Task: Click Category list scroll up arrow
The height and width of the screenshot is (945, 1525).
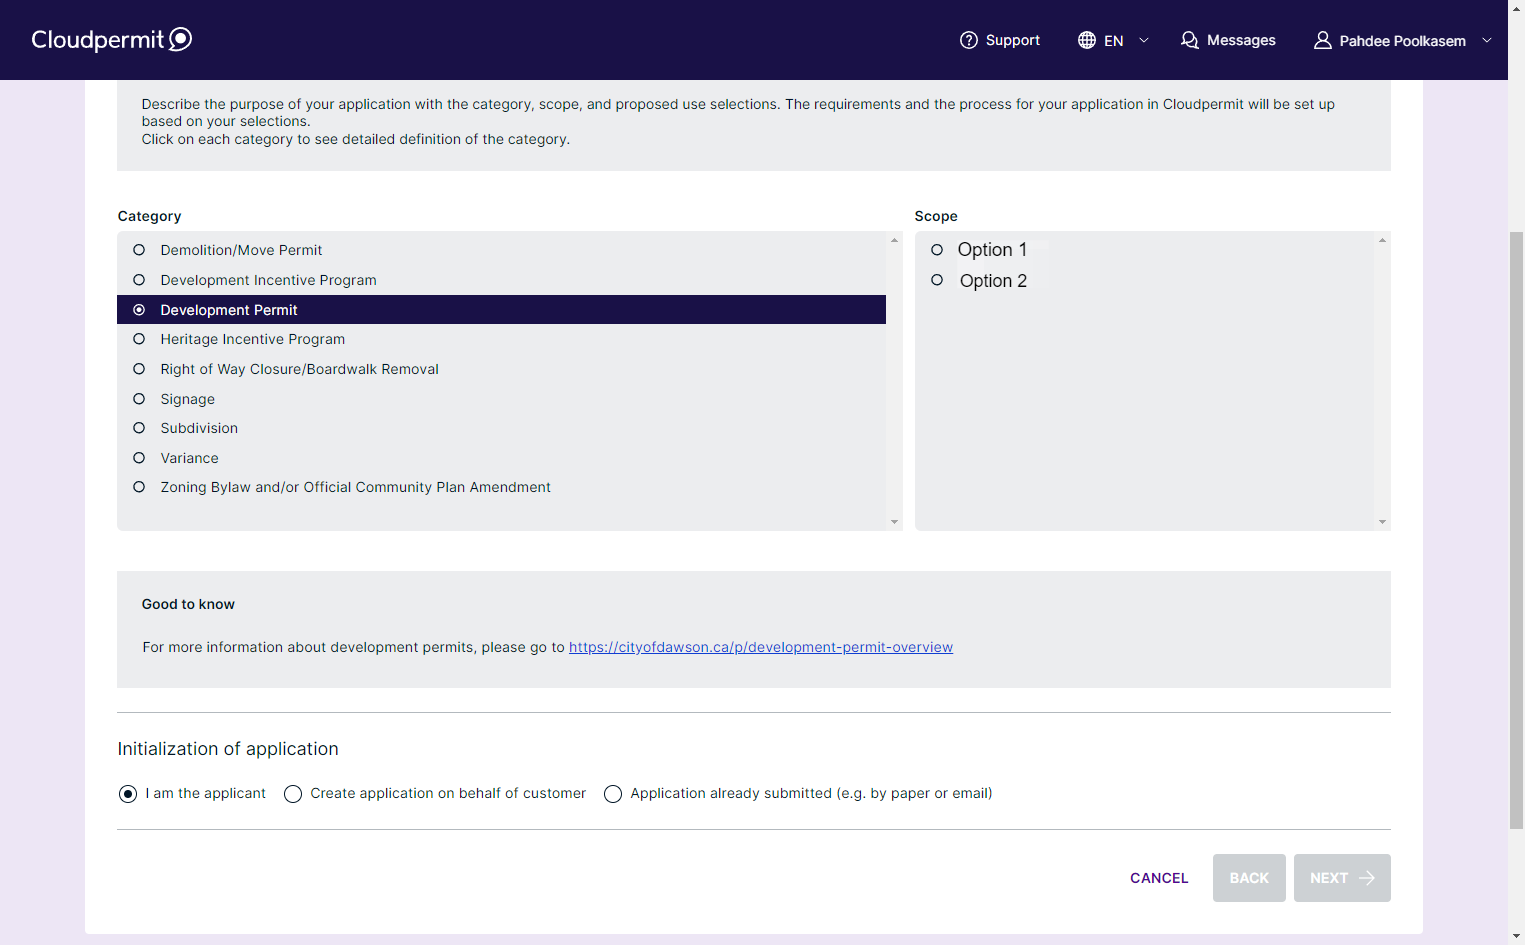Action: click(894, 240)
